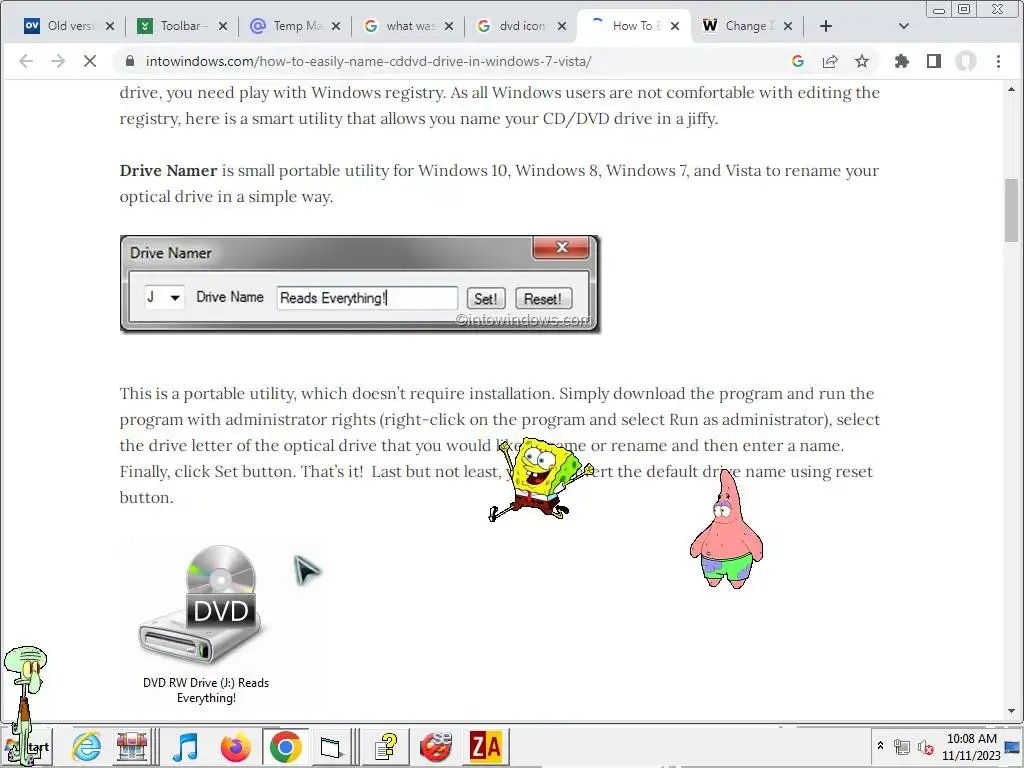Show hidden system tray icons
1024x768 pixels.
pos(880,746)
